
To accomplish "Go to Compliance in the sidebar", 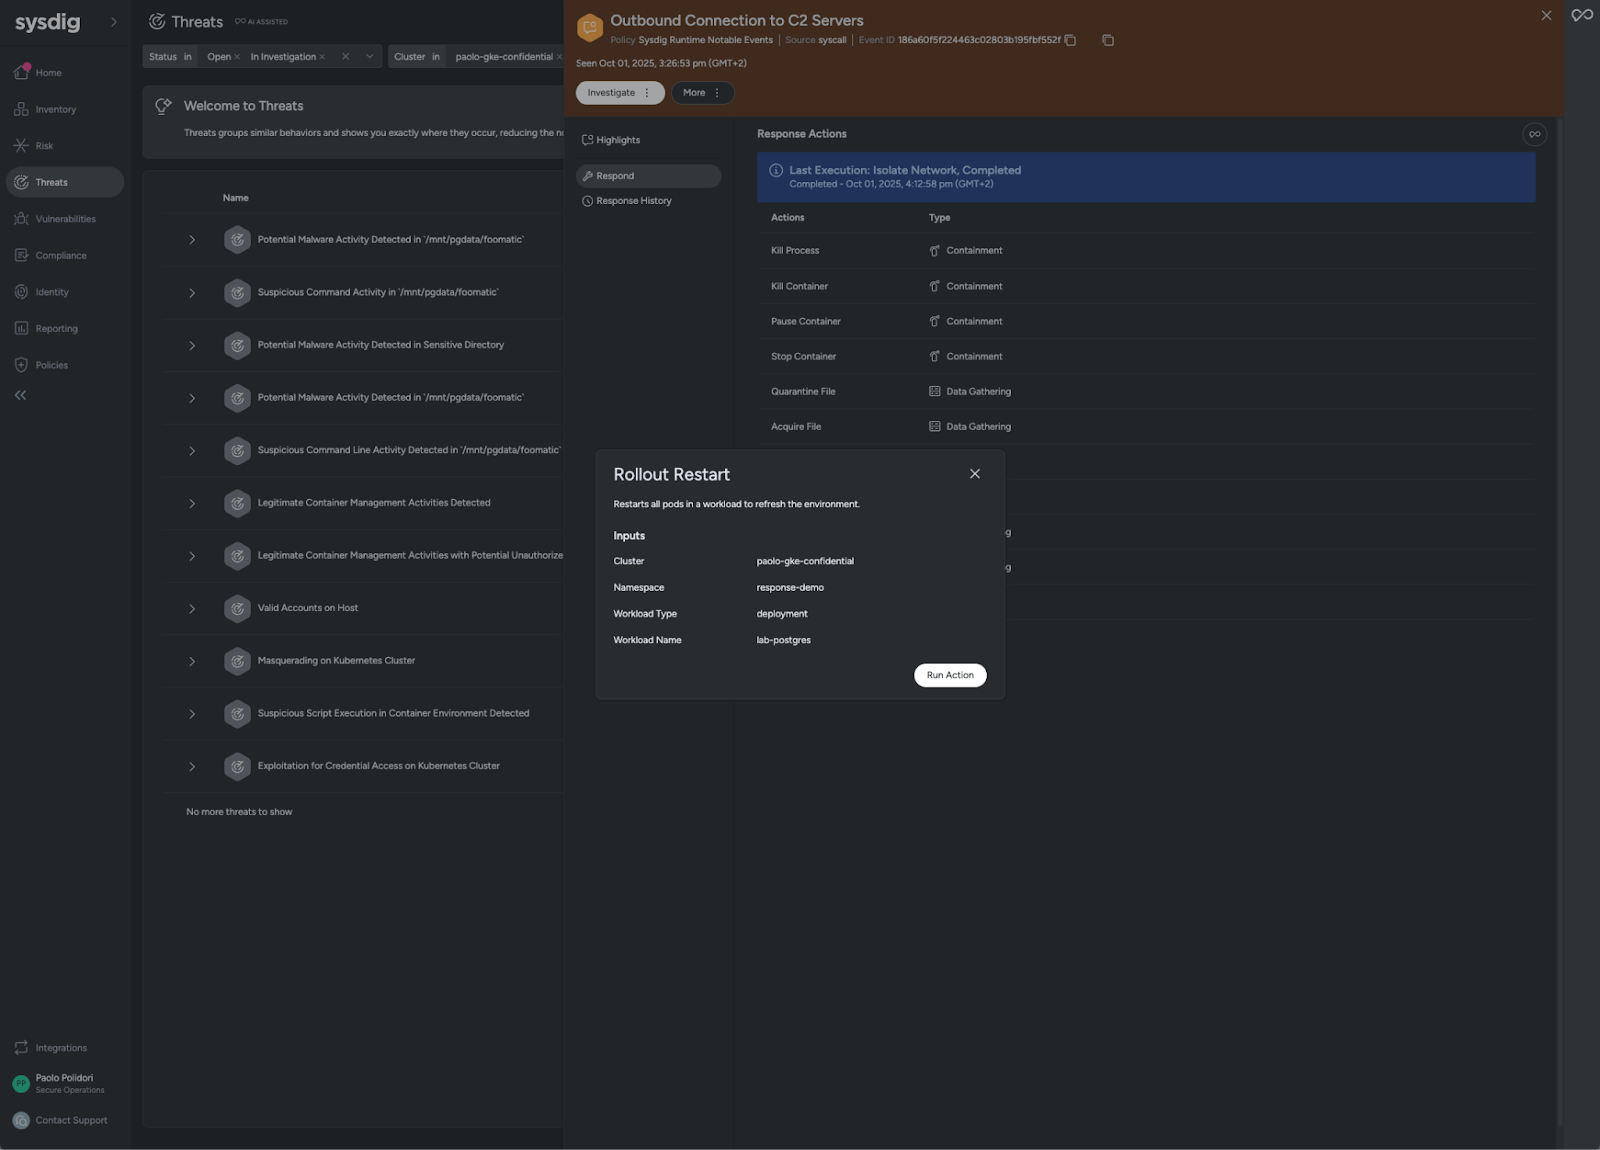I will click(60, 256).
